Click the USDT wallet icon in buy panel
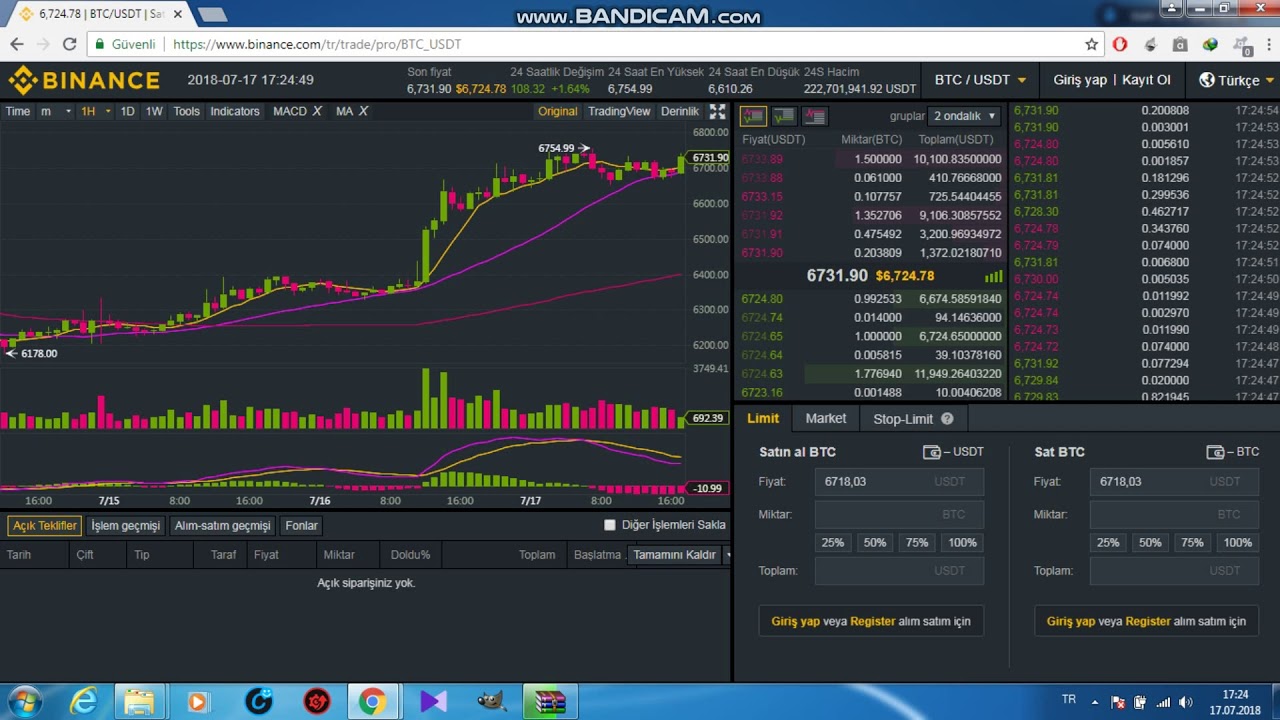 [932, 452]
